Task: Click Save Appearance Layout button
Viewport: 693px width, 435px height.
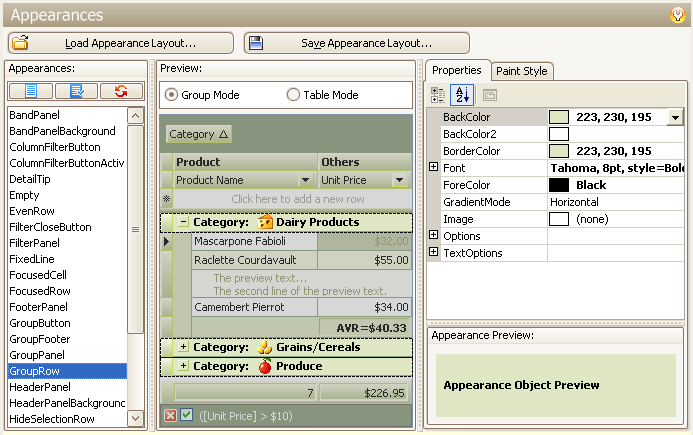Action: point(357,43)
